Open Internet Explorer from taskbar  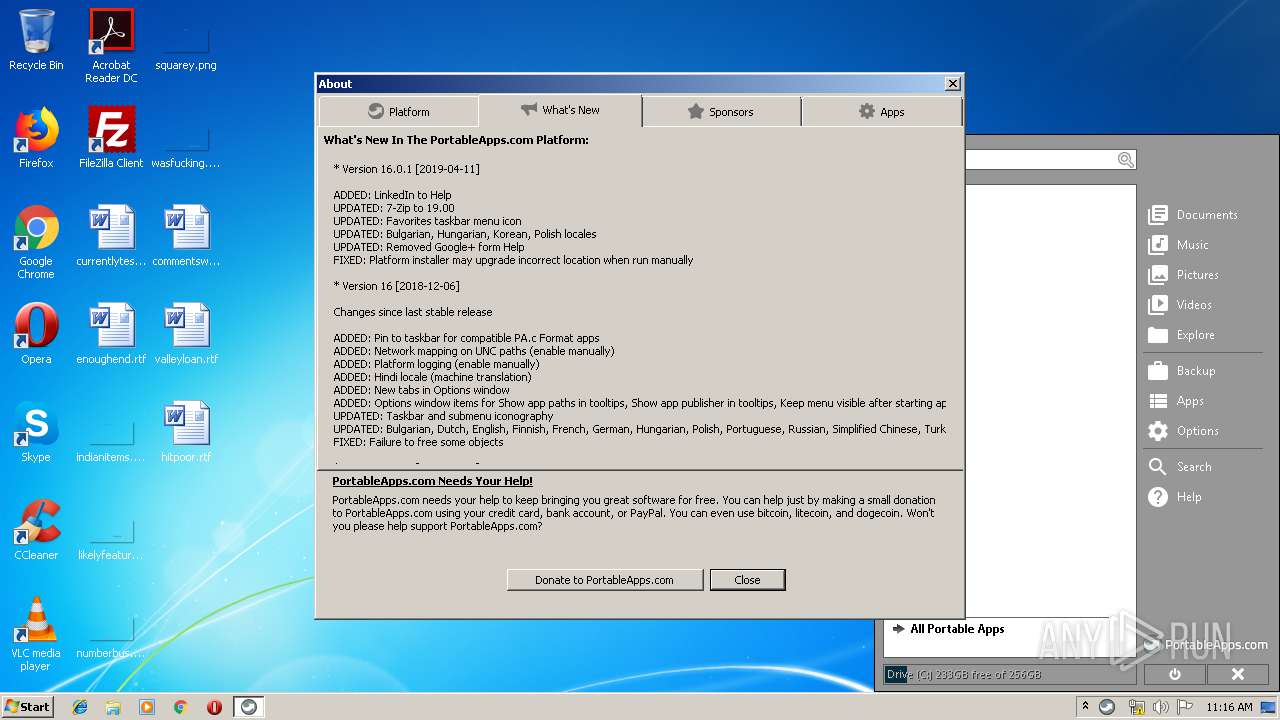[x=80, y=707]
